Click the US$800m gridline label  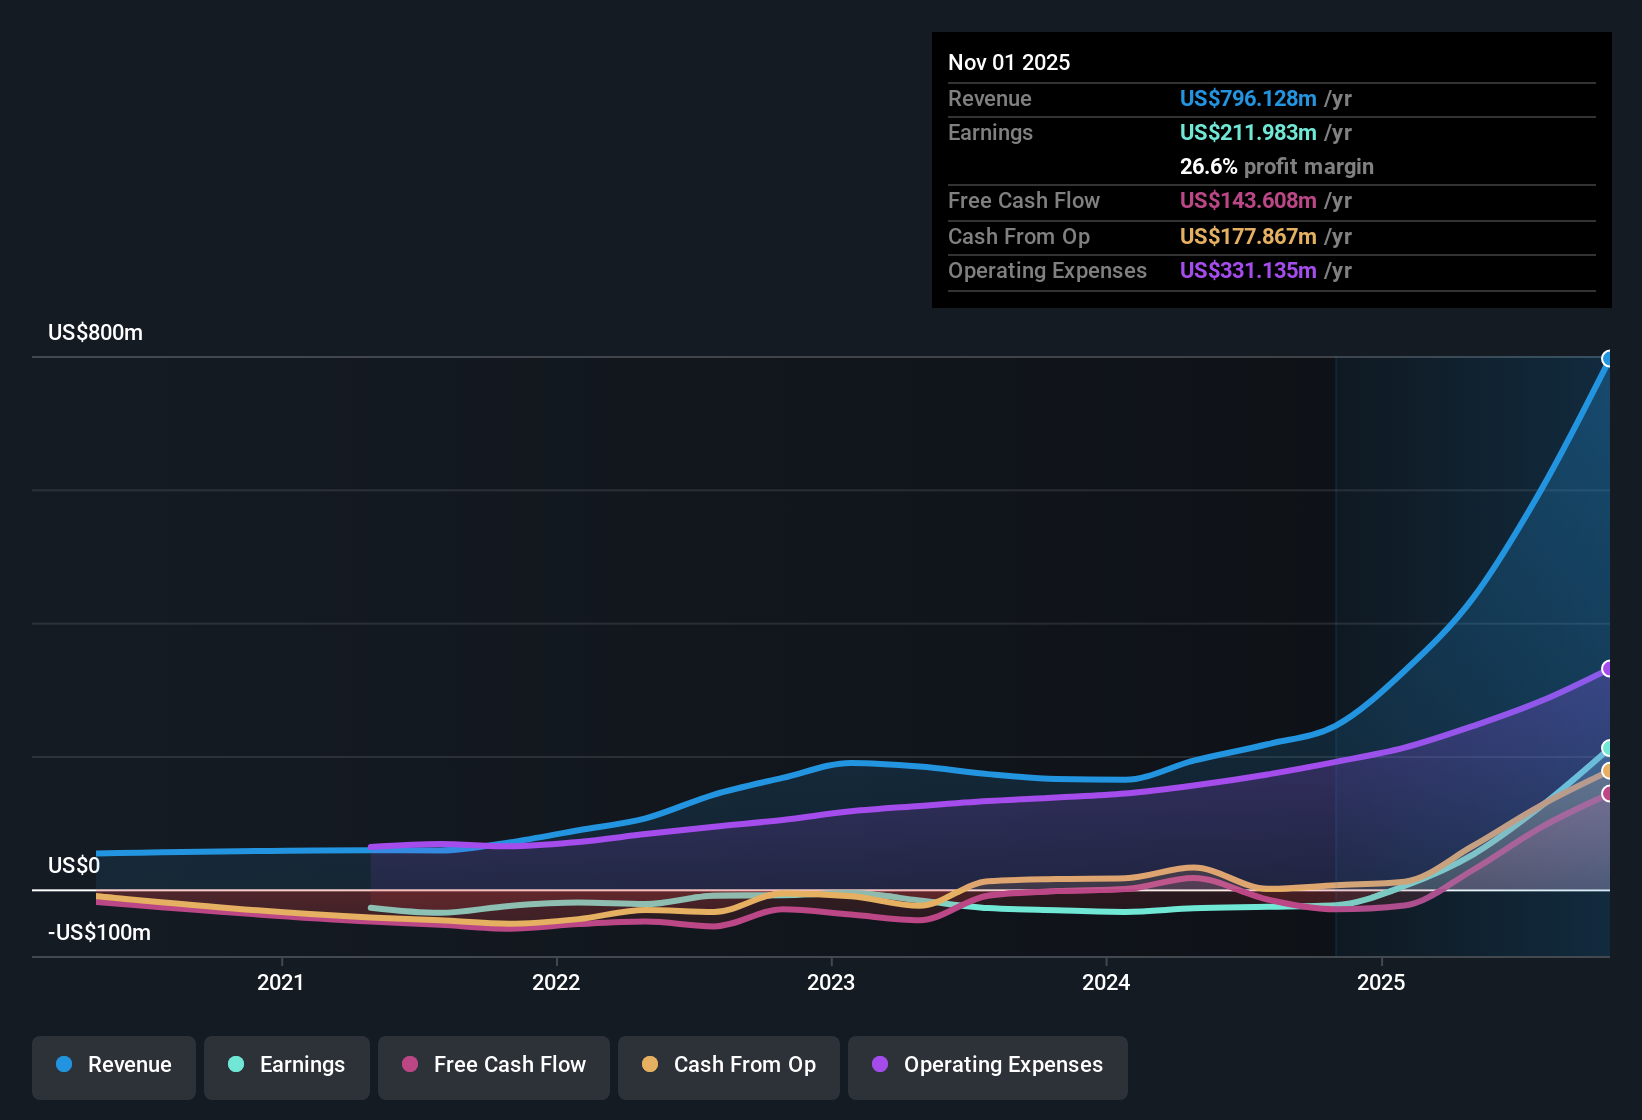(95, 332)
